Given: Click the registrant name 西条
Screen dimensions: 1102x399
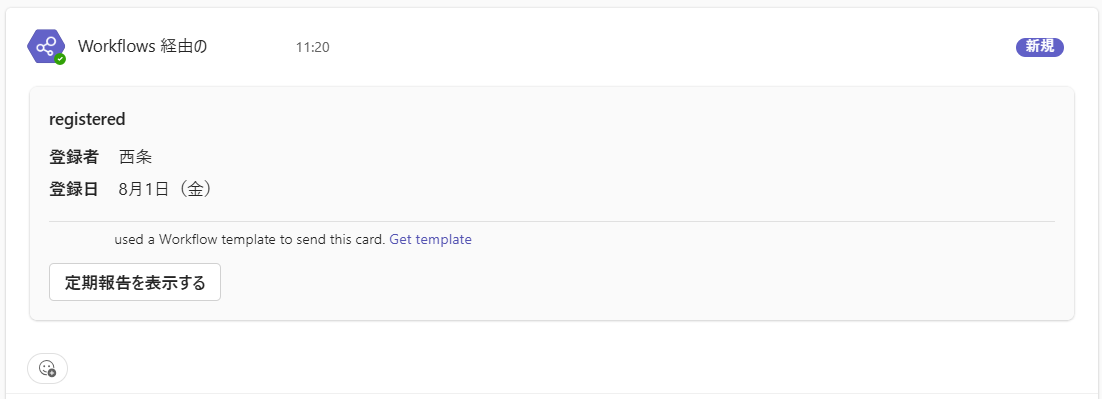Looking at the screenshot, I should pyautogui.click(x=136, y=157).
